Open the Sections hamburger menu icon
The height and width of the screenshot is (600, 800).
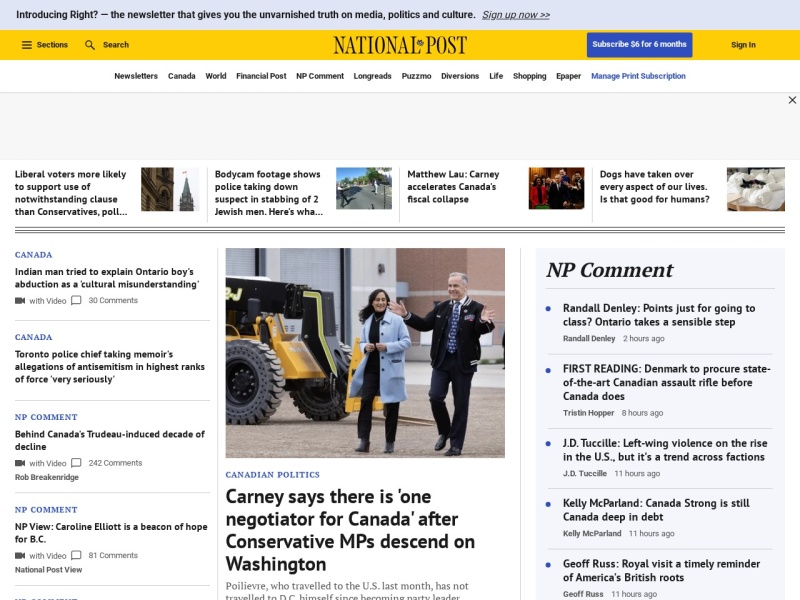[x=27, y=45]
